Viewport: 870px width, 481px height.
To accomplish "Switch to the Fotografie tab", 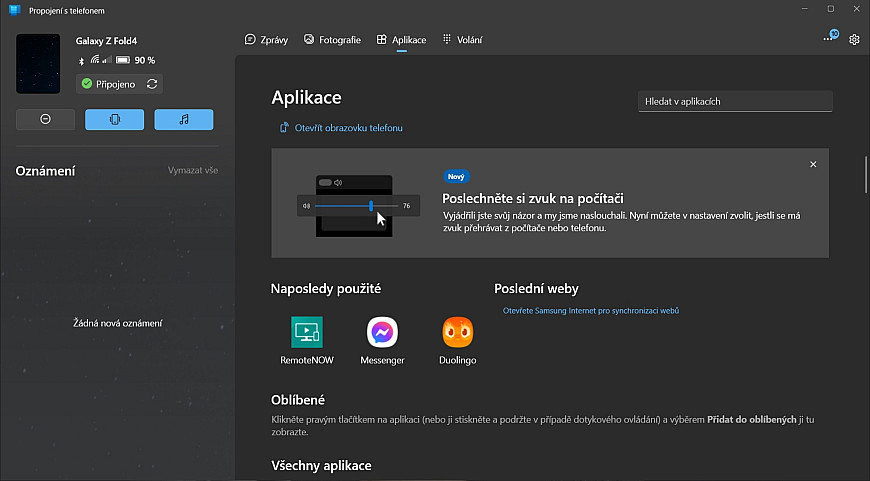I will pos(332,39).
